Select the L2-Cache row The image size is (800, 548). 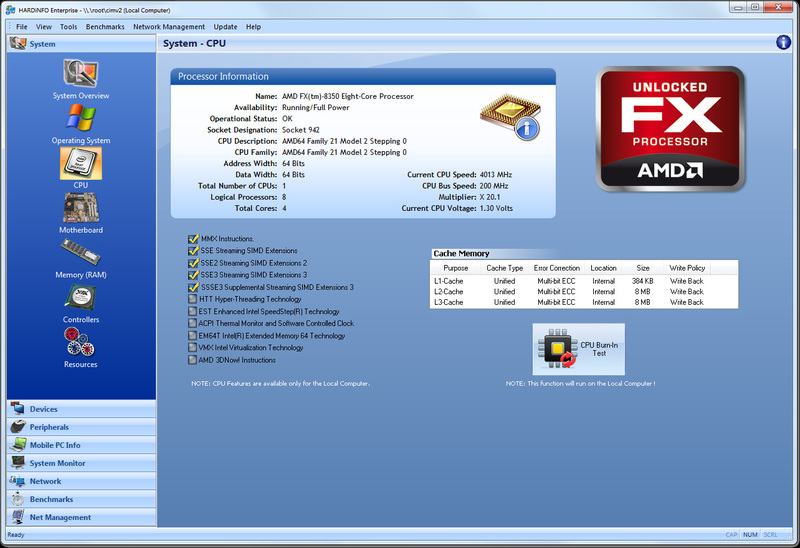584,292
